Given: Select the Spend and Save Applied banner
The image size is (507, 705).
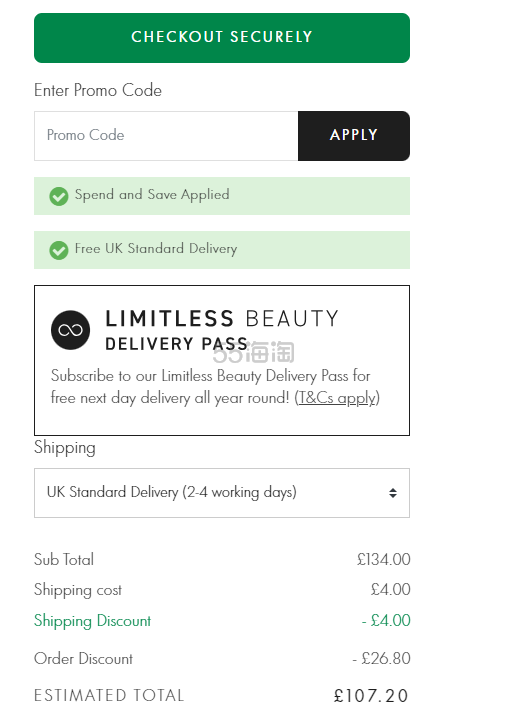Looking at the screenshot, I should coord(222,196).
